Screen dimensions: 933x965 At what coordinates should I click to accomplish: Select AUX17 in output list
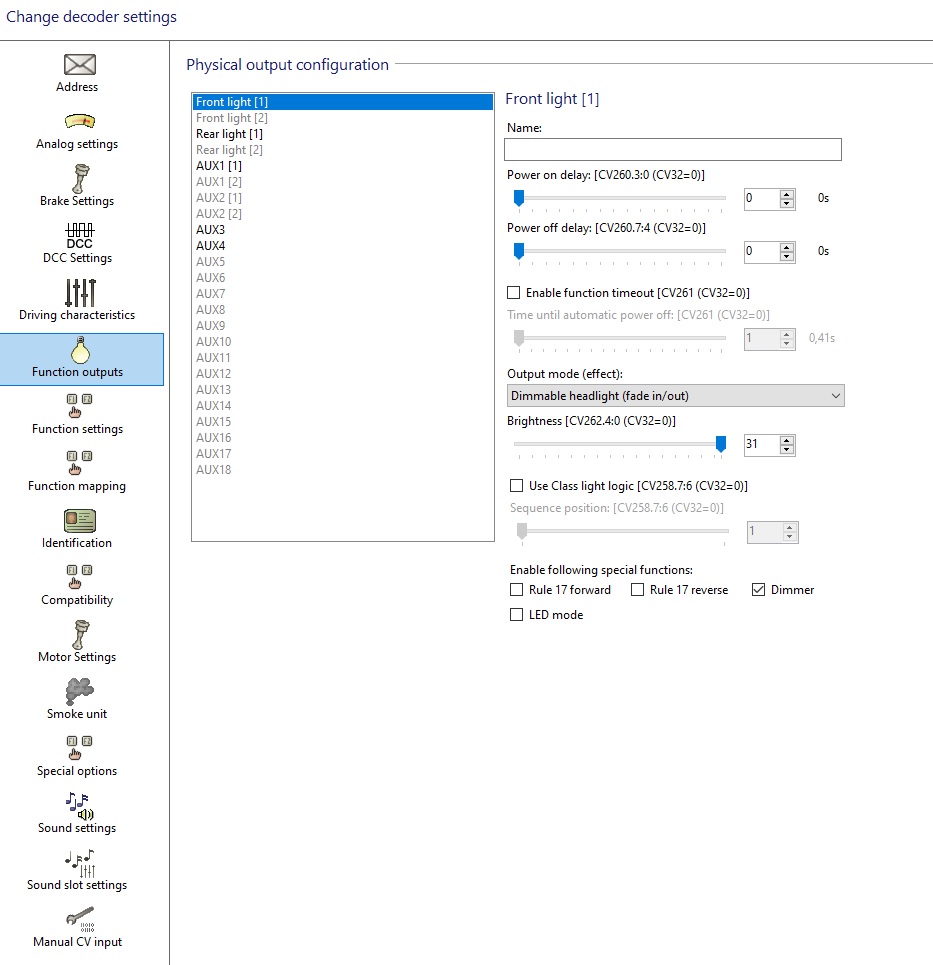point(343,454)
